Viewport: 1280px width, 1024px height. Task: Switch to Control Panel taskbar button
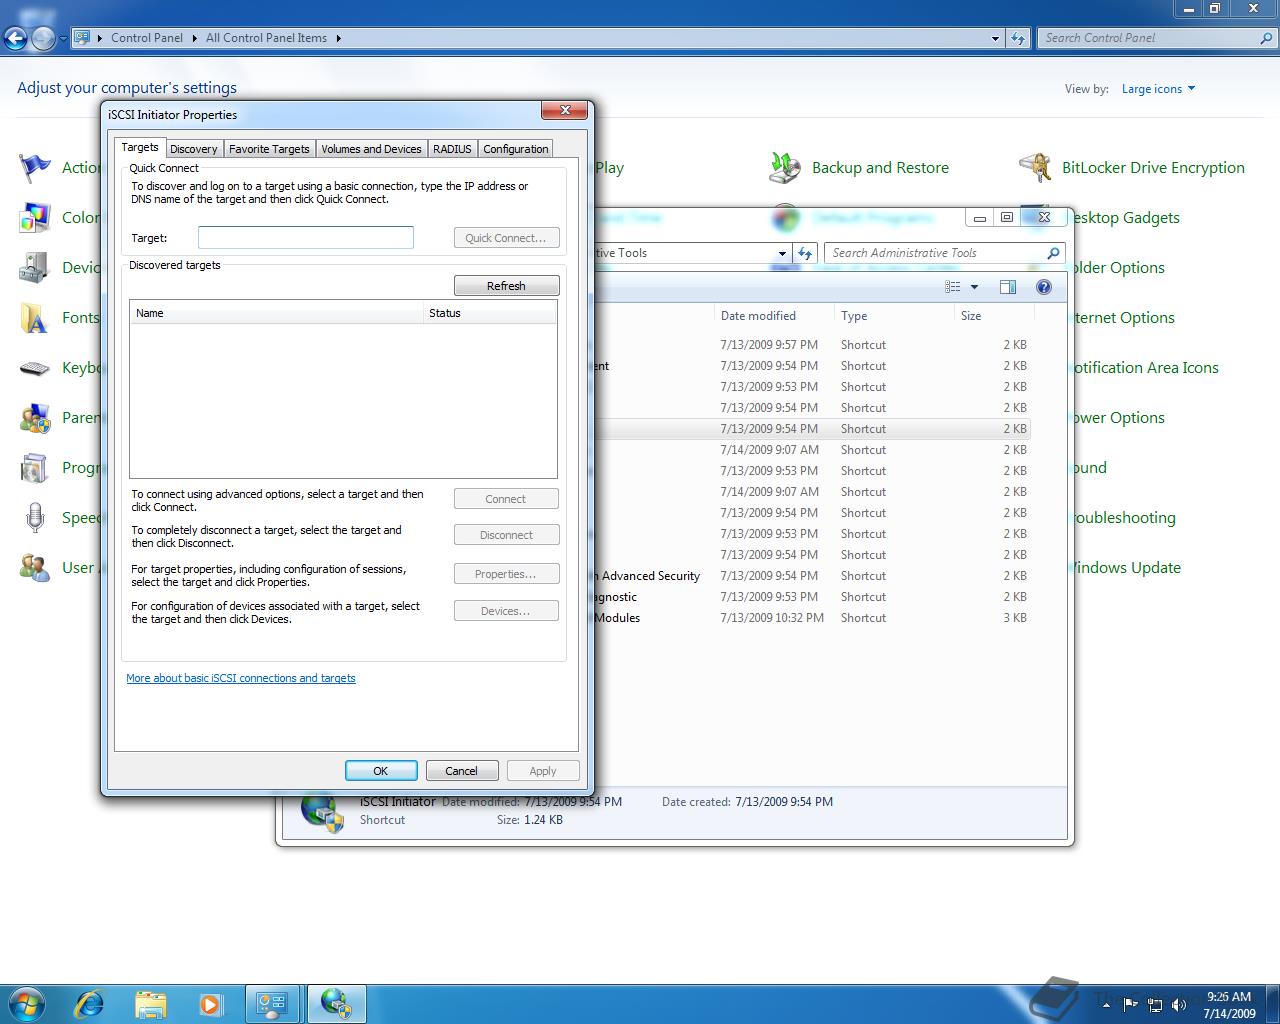pyautogui.click(x=272, y=1004)
